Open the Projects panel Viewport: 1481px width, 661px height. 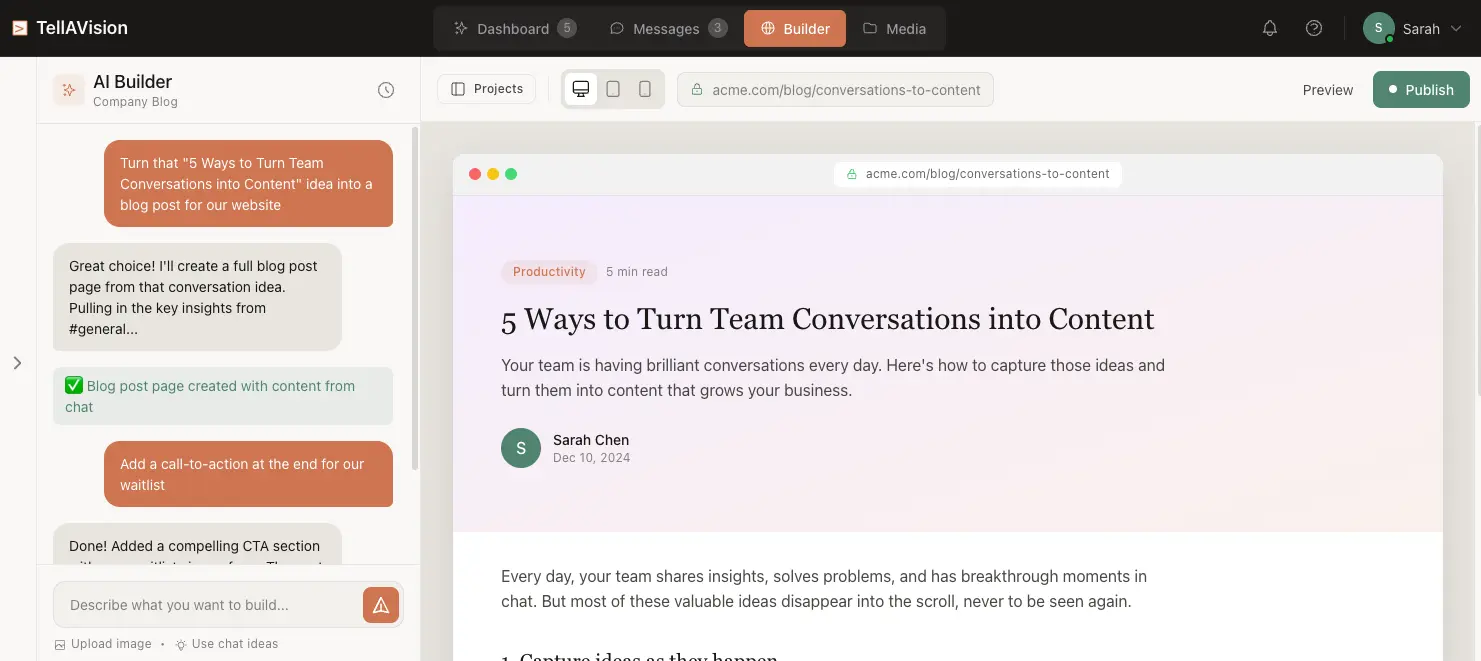click(x=487, y=89)
